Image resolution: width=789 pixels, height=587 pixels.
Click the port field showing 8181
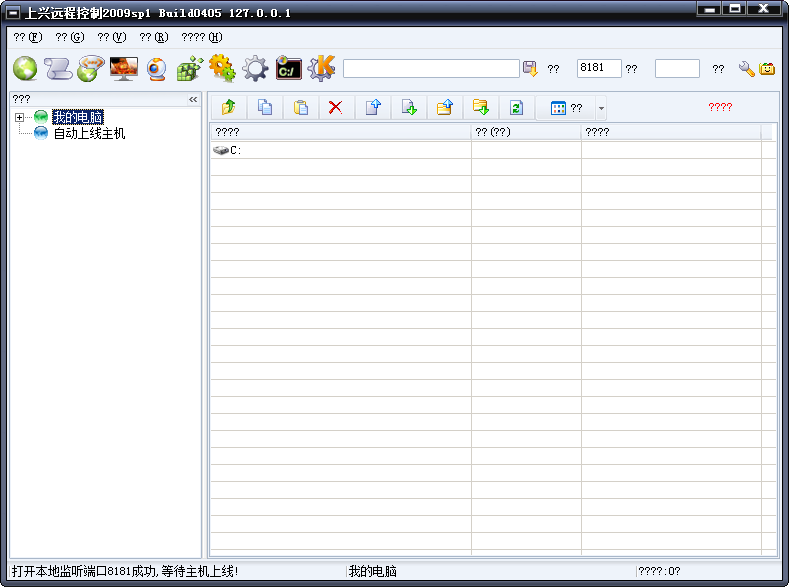coord(599,68)
